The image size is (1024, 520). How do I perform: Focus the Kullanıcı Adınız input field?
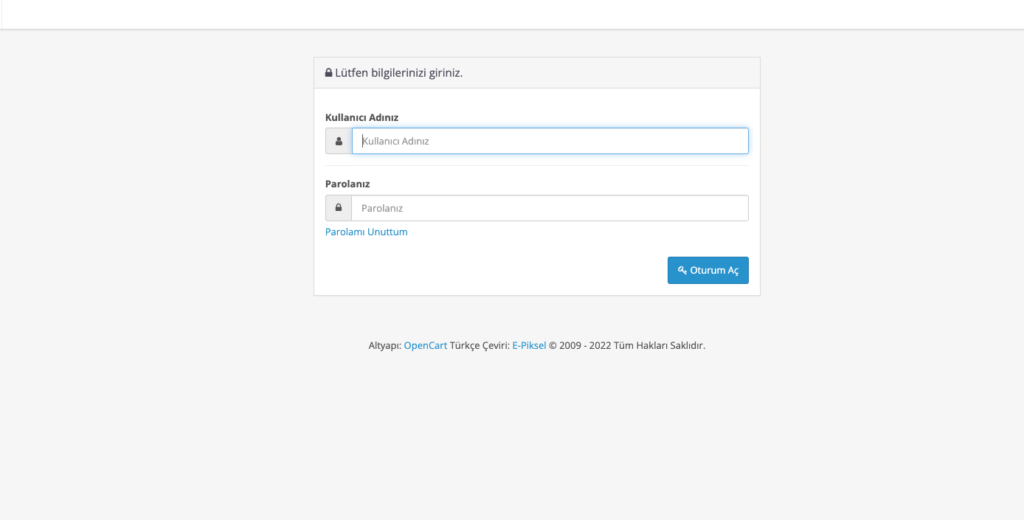click(x=550, y=141)
